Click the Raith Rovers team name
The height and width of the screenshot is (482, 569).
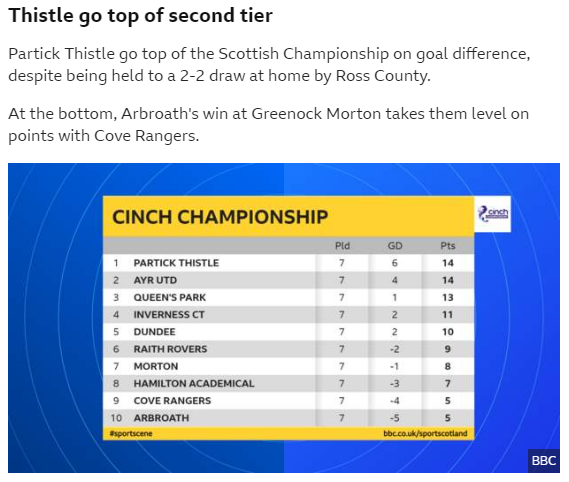coord(170,349)
